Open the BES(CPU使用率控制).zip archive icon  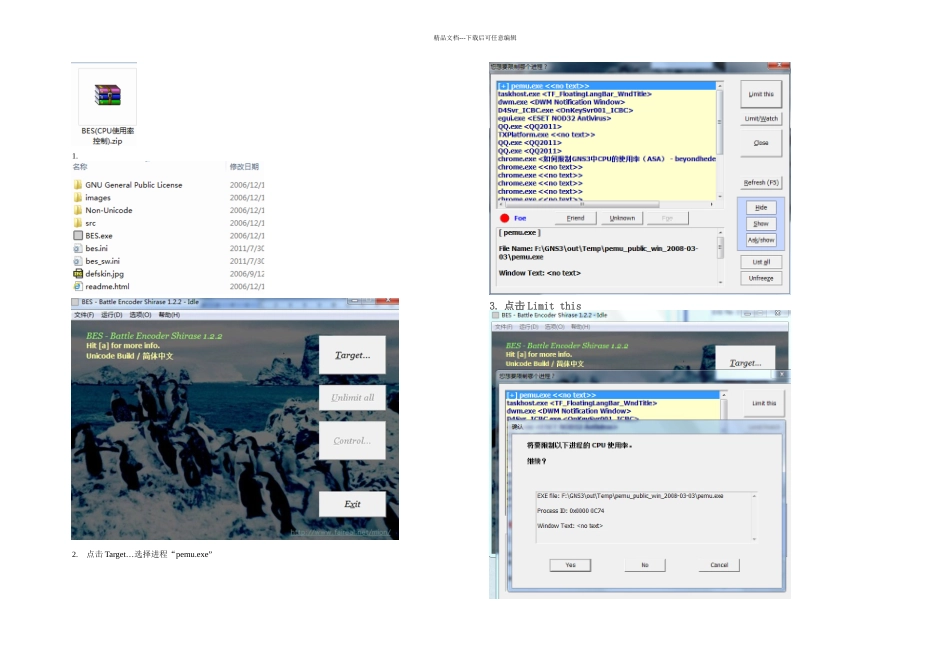coord(107,96)
